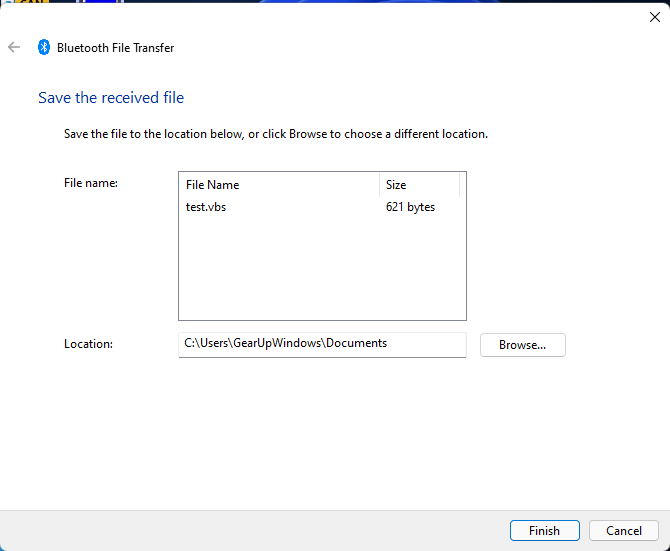Click the Bluetooth logo icon

click(x=44, y=47)
